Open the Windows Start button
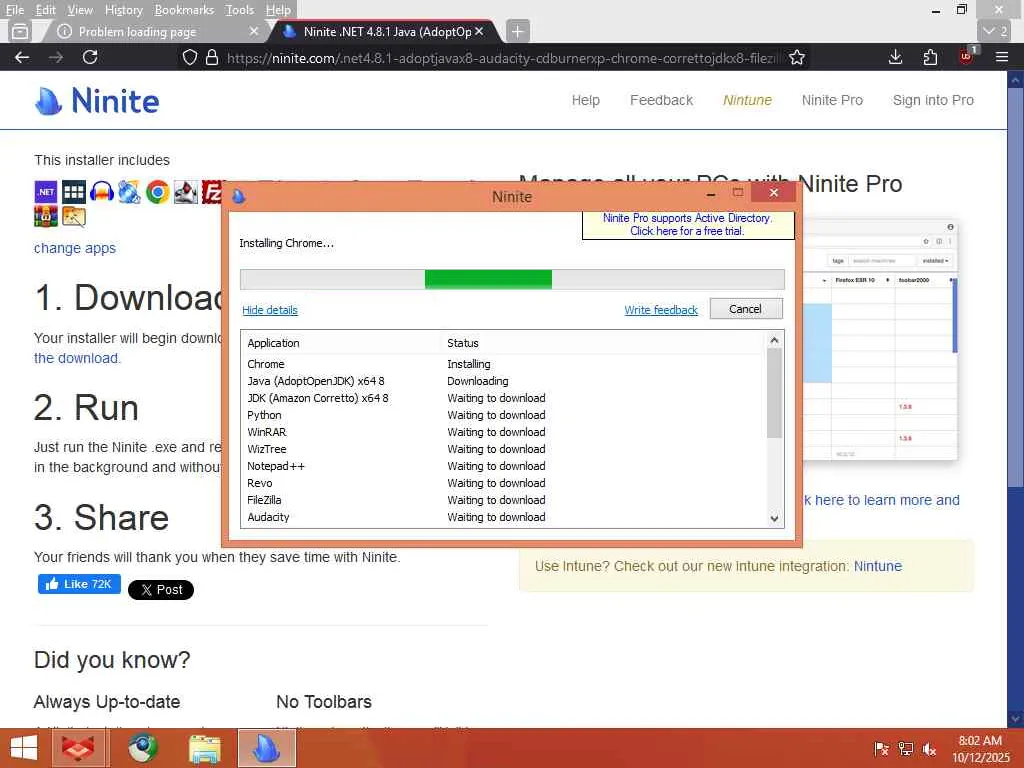This screenshot has height=768, width=1024. tap(24, 748)
